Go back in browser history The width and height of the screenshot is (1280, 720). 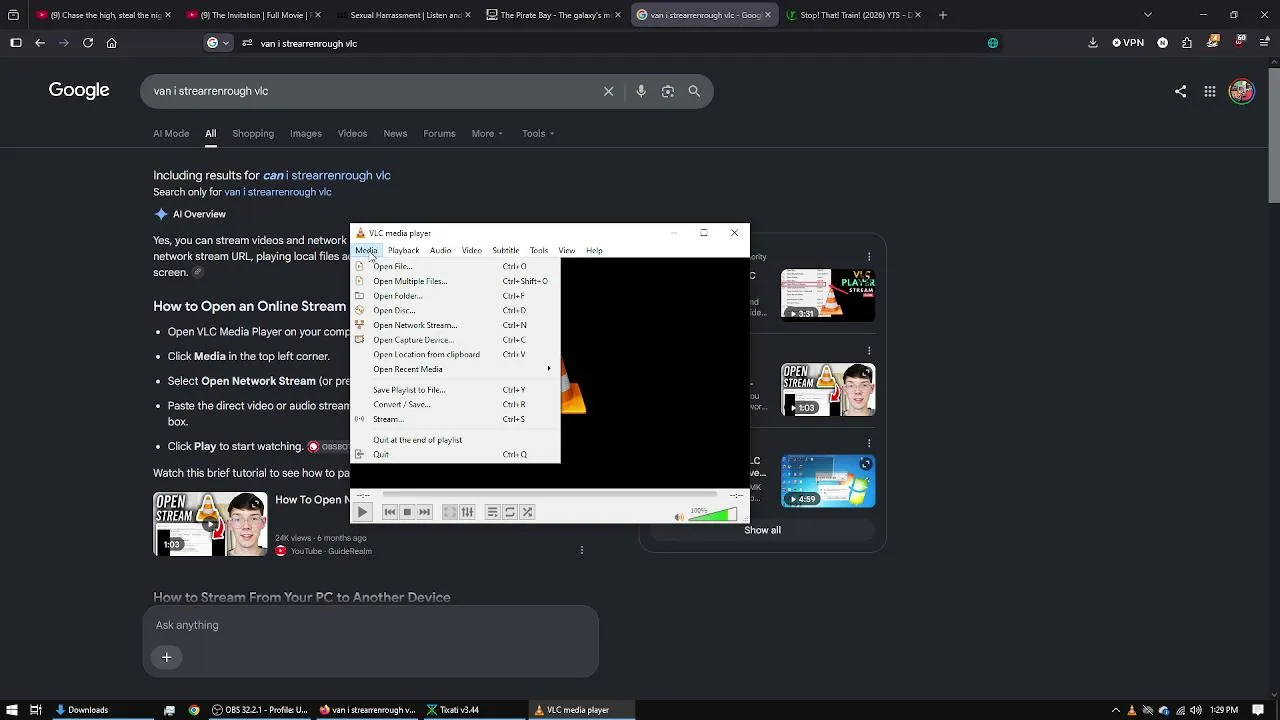tap(40, 43)
